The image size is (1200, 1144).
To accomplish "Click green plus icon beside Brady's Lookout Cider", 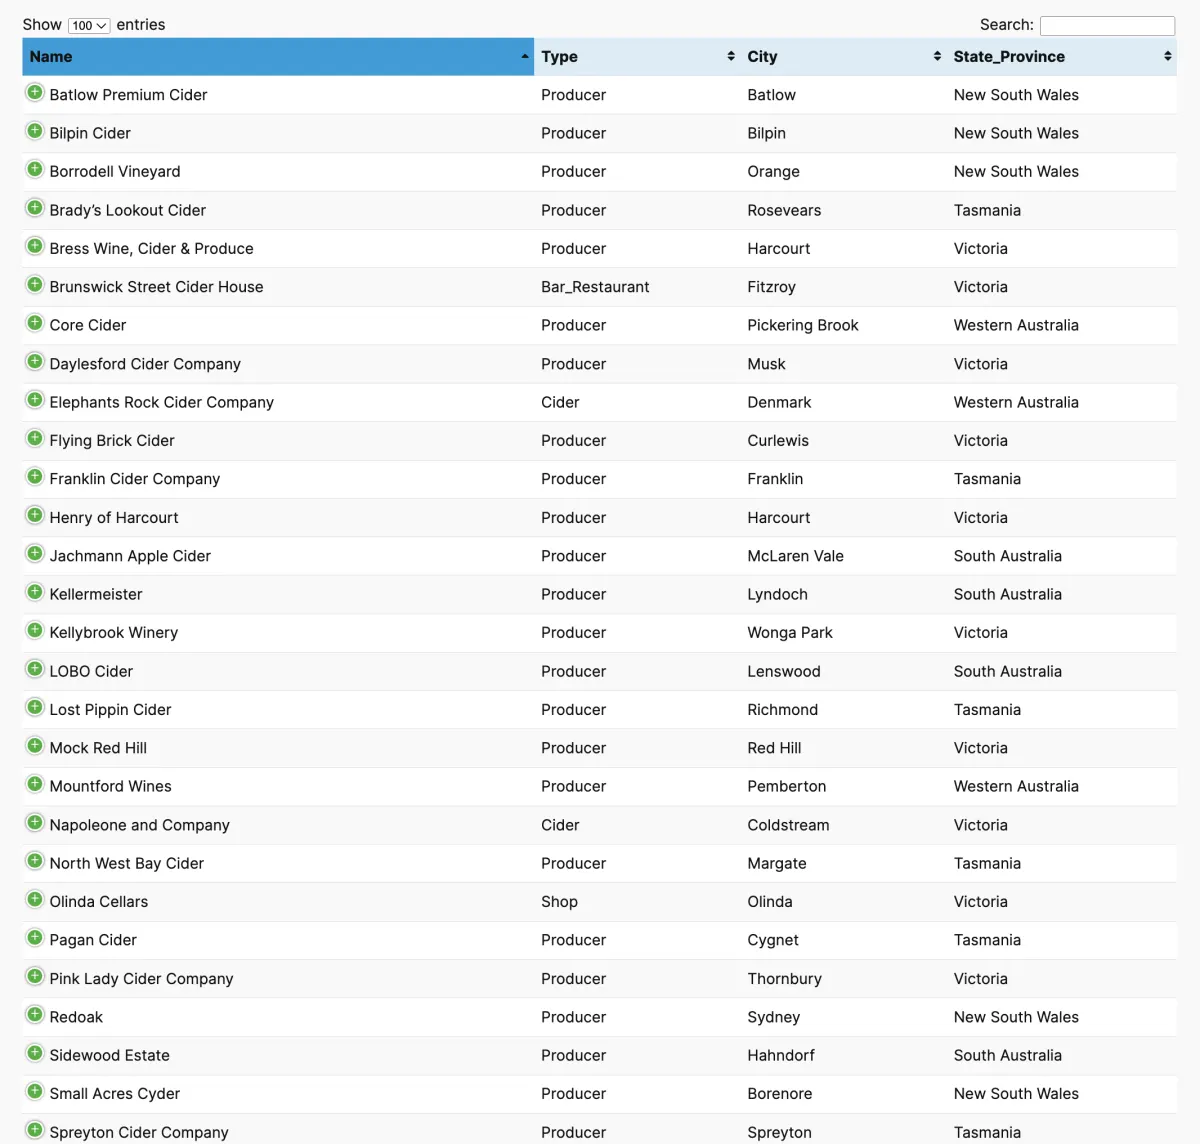I will coord(35,208).
